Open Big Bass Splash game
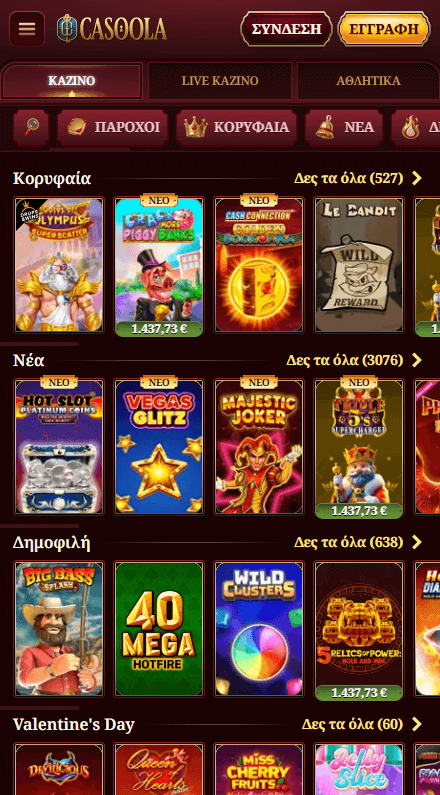The height and width of the screenshot is (795, 440). (x=59, y=629)
